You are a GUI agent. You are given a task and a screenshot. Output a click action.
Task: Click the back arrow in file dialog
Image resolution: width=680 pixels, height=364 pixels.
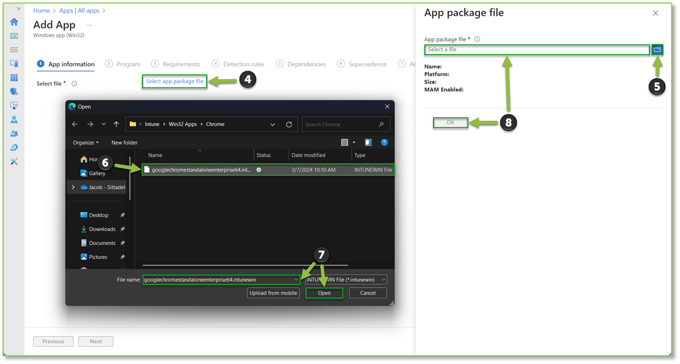[x=75, y=125]
